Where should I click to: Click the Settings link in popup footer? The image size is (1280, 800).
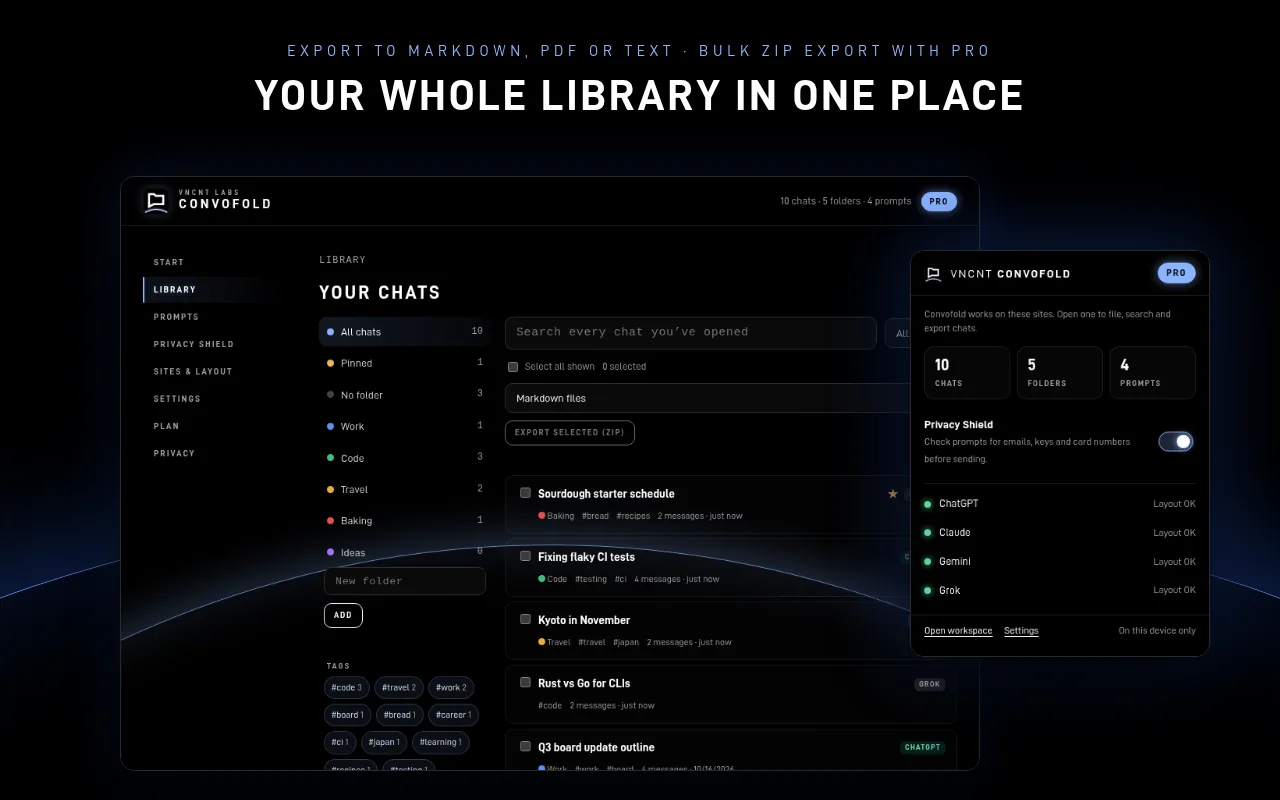point(1021,631)
